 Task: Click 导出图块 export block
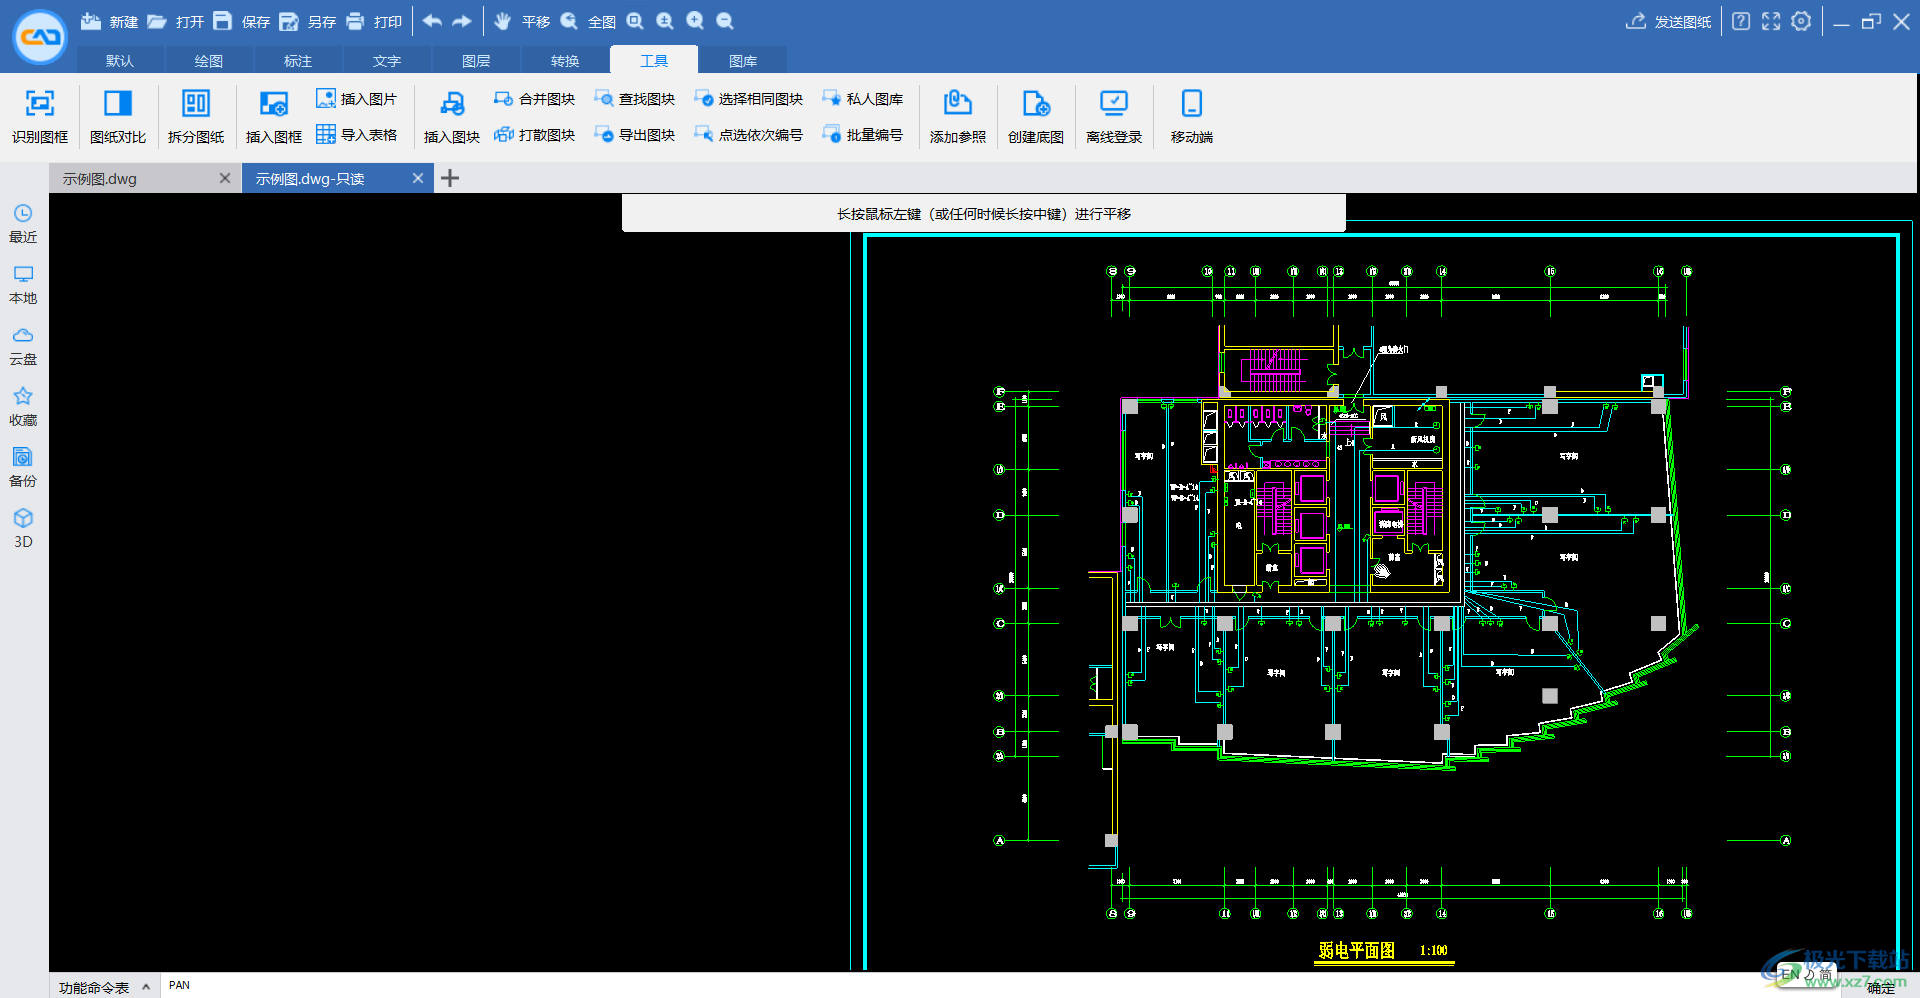click(x=634, y=134)
